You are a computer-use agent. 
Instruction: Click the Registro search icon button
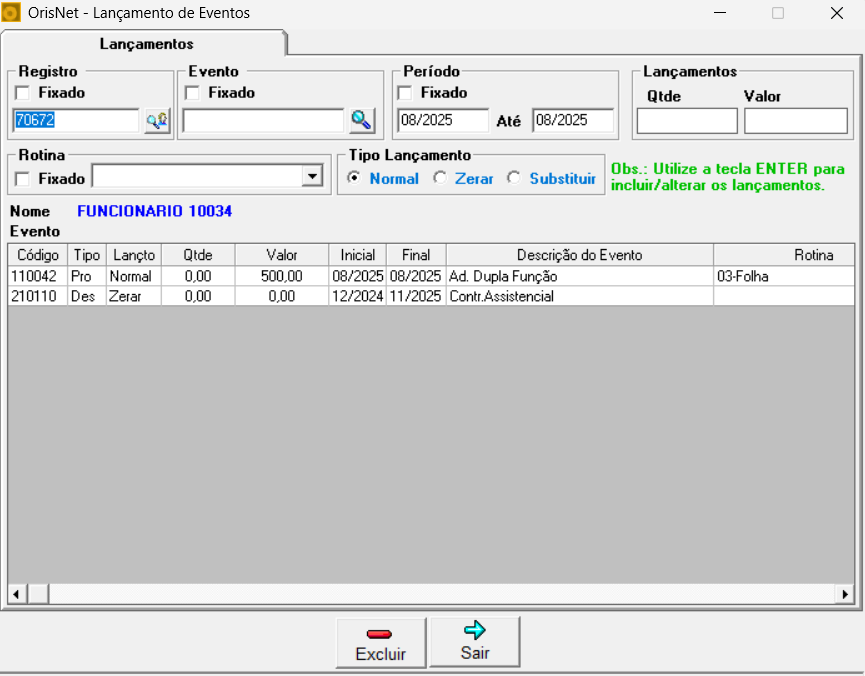click(x=158, y=121)
